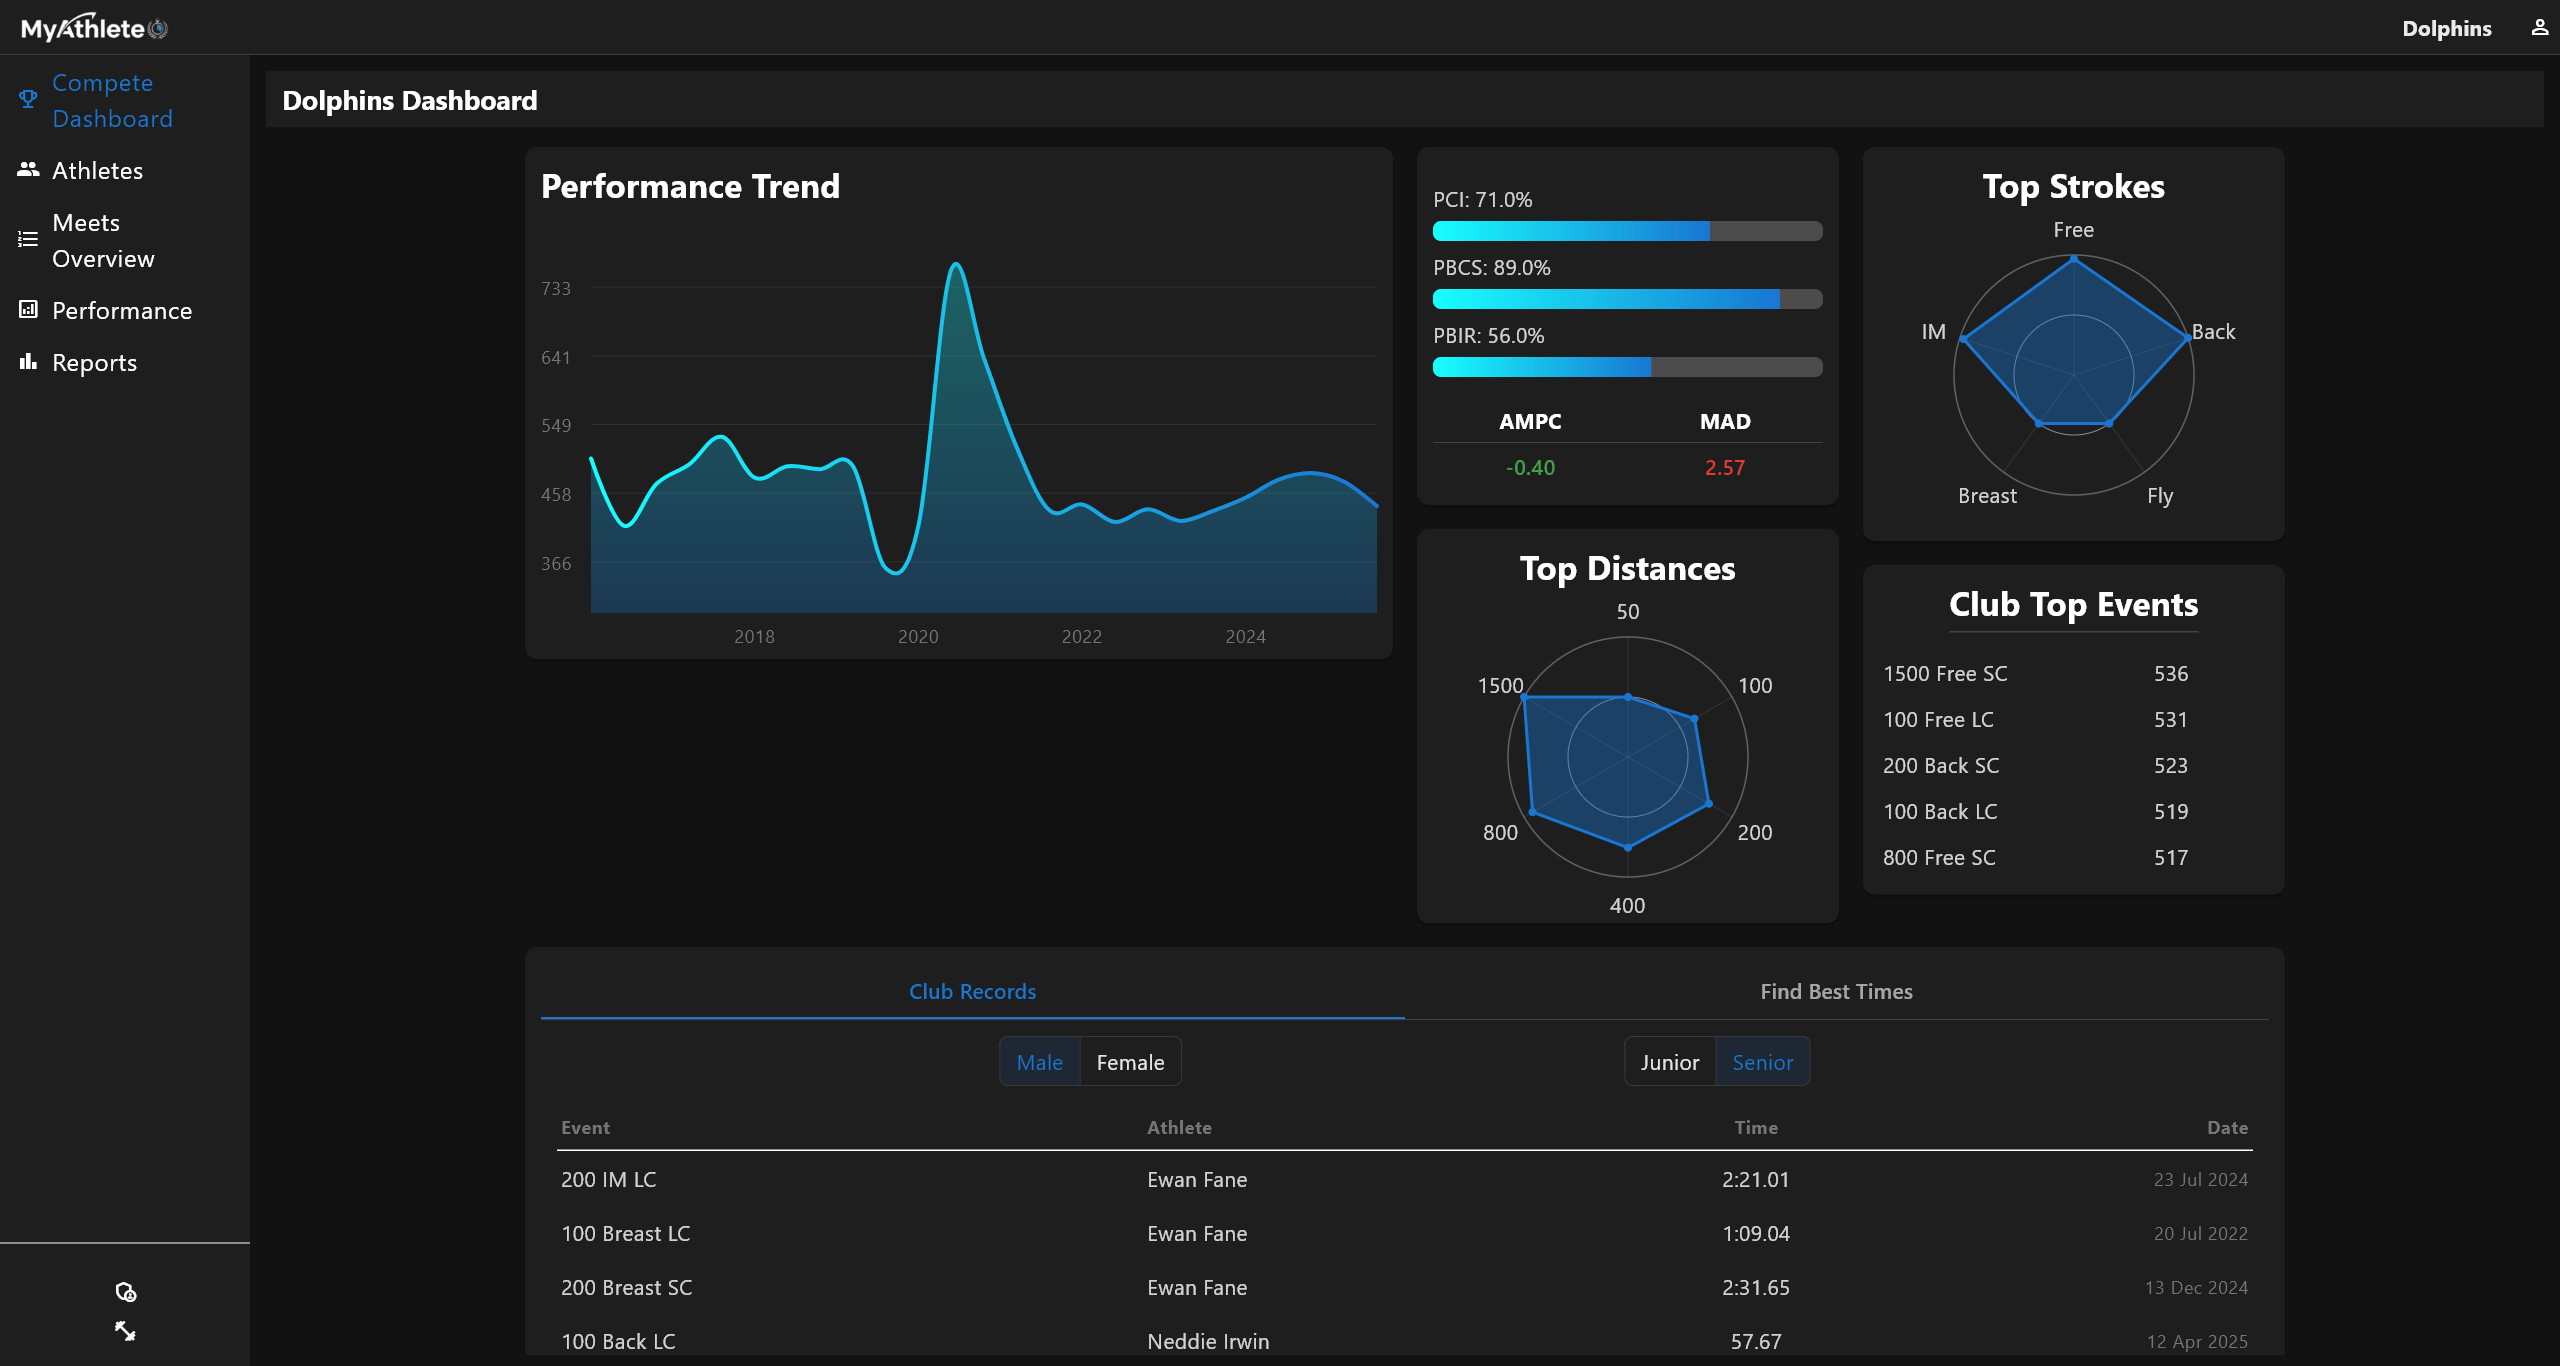Open Athletes via the people icon
Screen dimensions: 2560x1366
(x=27, y=169)
